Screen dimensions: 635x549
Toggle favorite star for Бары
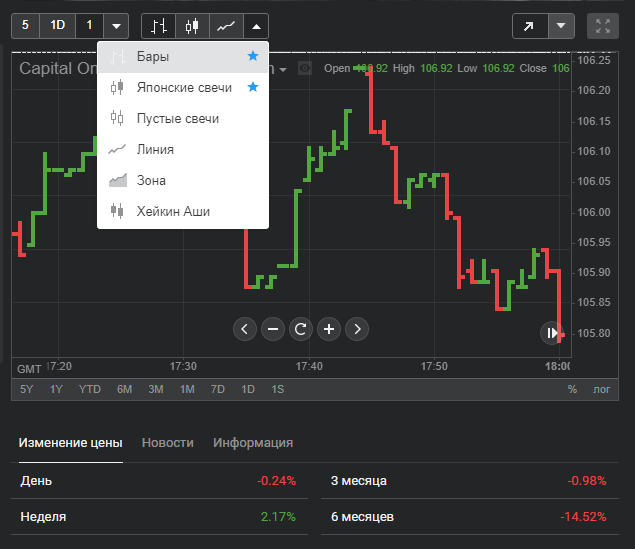(253, 57)
